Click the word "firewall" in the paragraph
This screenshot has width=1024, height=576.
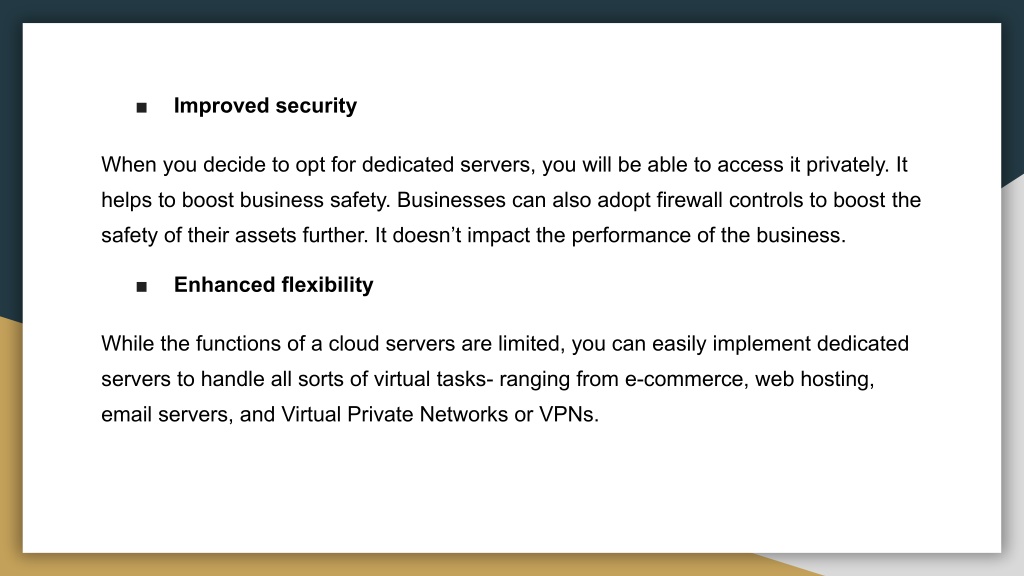[690, 200]
